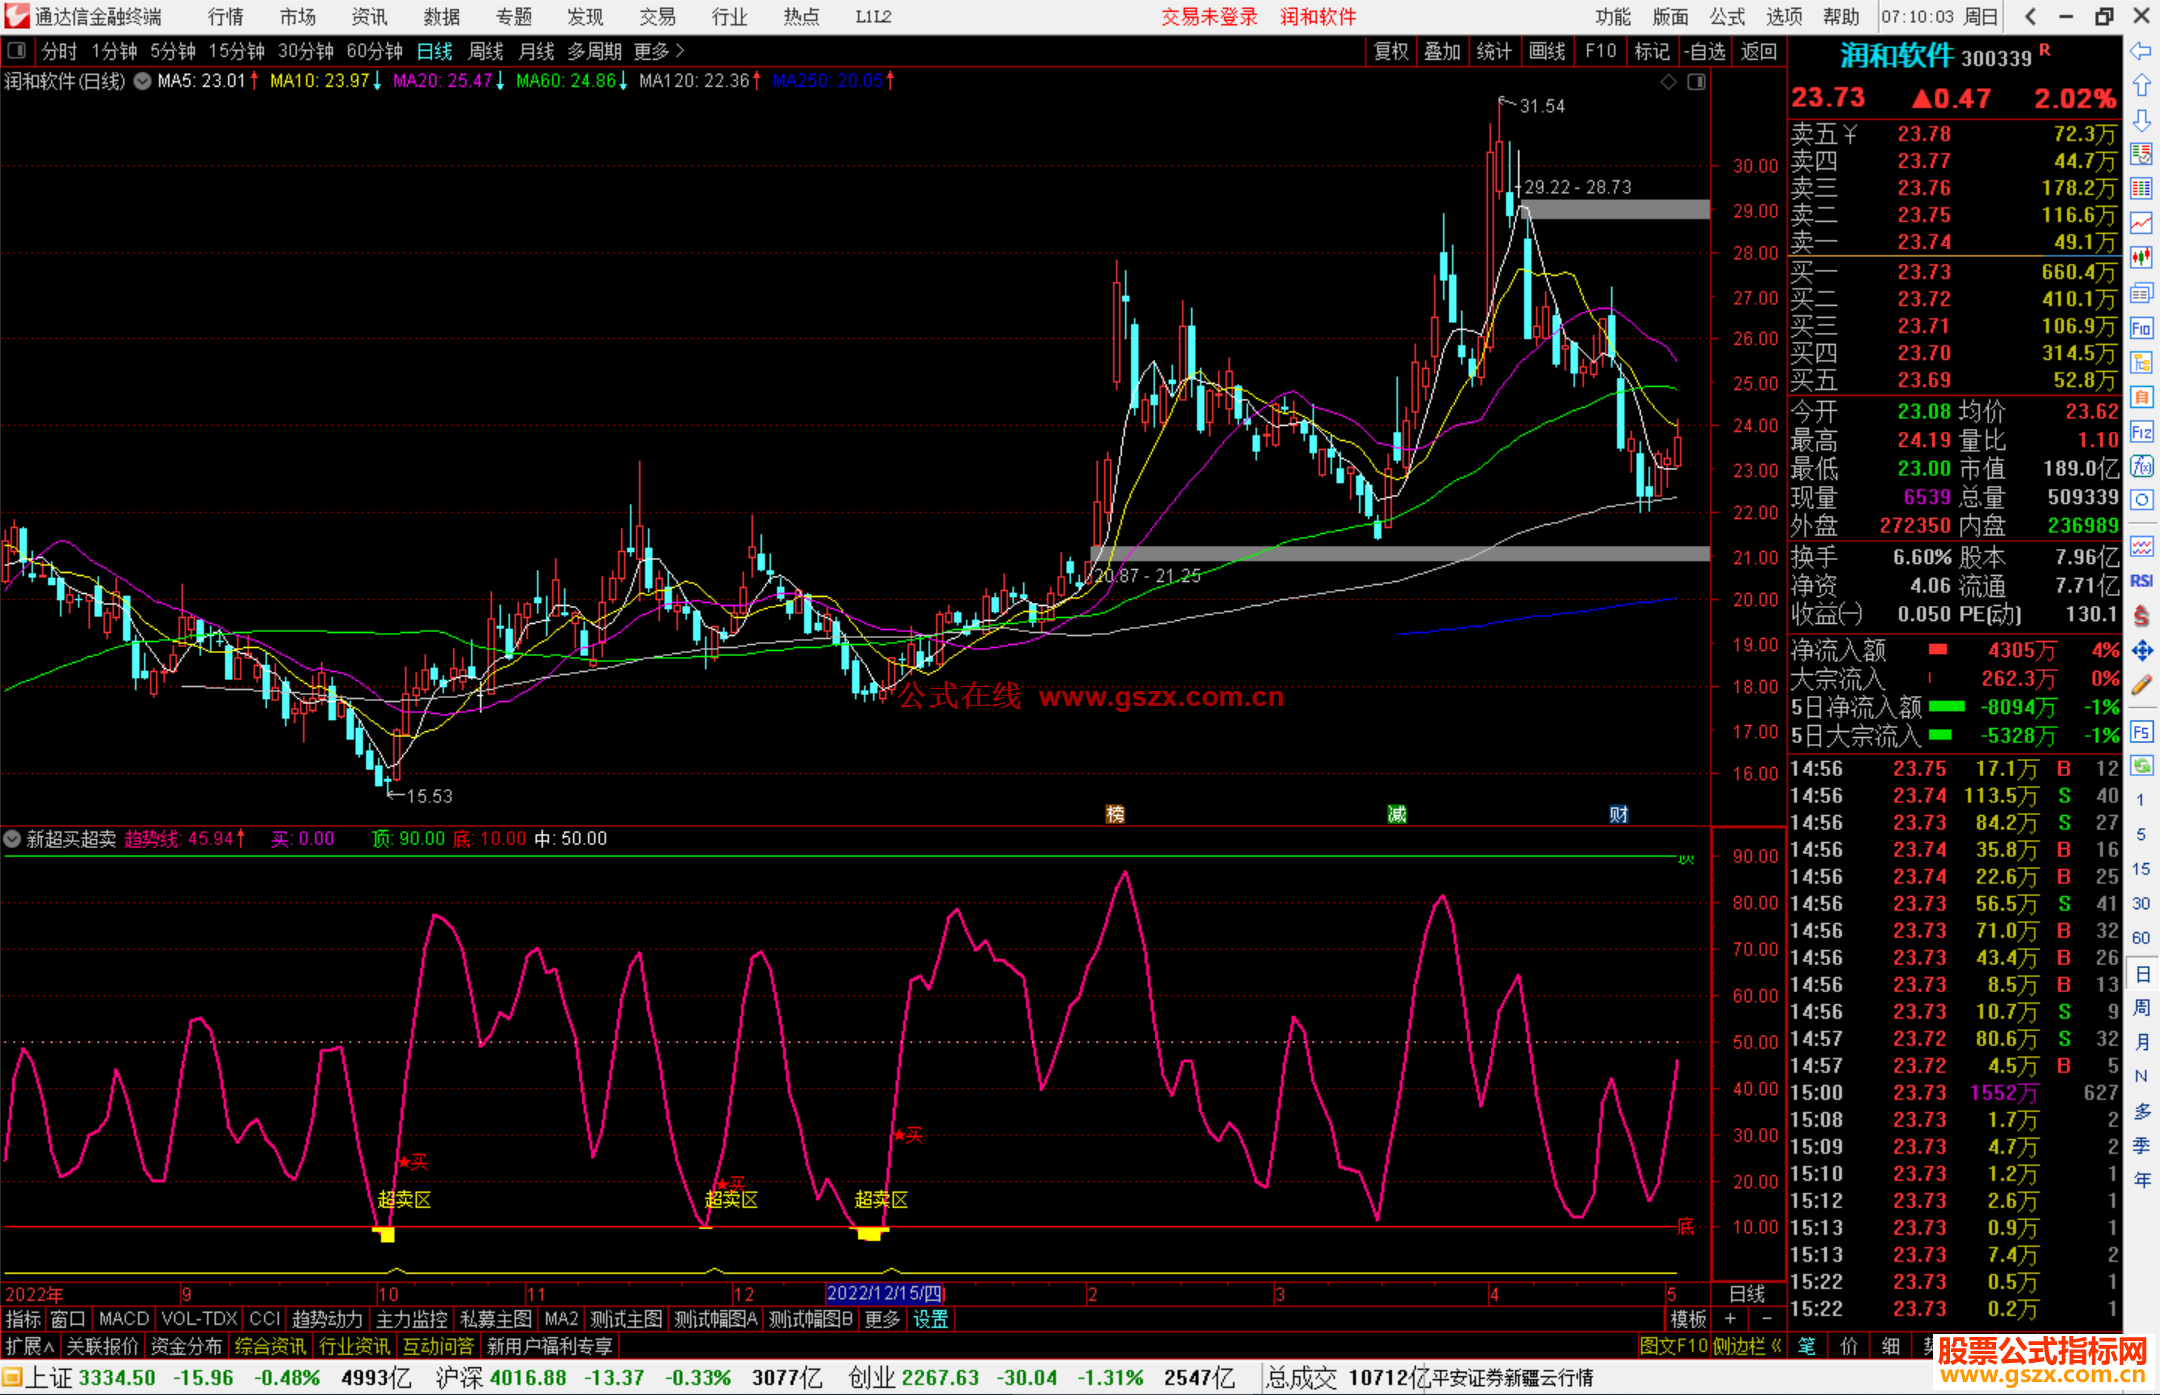Toggle the side panel icon above the chart
2160x1395 pixels.
(16, 50)
